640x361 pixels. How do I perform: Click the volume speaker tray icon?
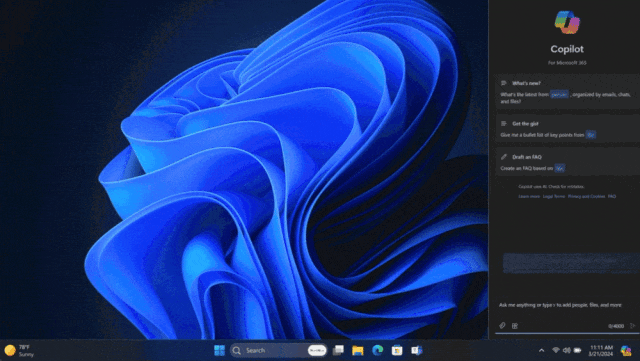coord(567,350)
